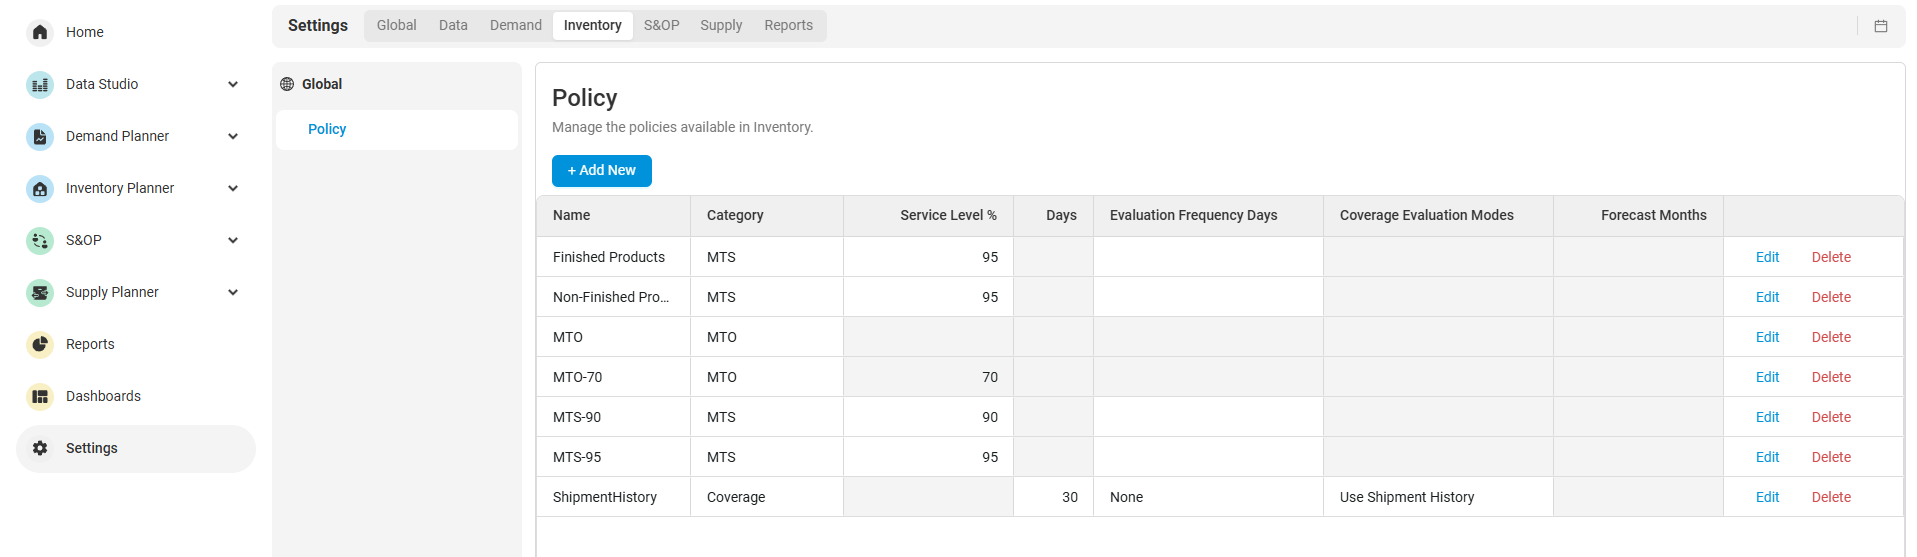
Task: Open the Supply settings tab
Action: tap(721, 25)
